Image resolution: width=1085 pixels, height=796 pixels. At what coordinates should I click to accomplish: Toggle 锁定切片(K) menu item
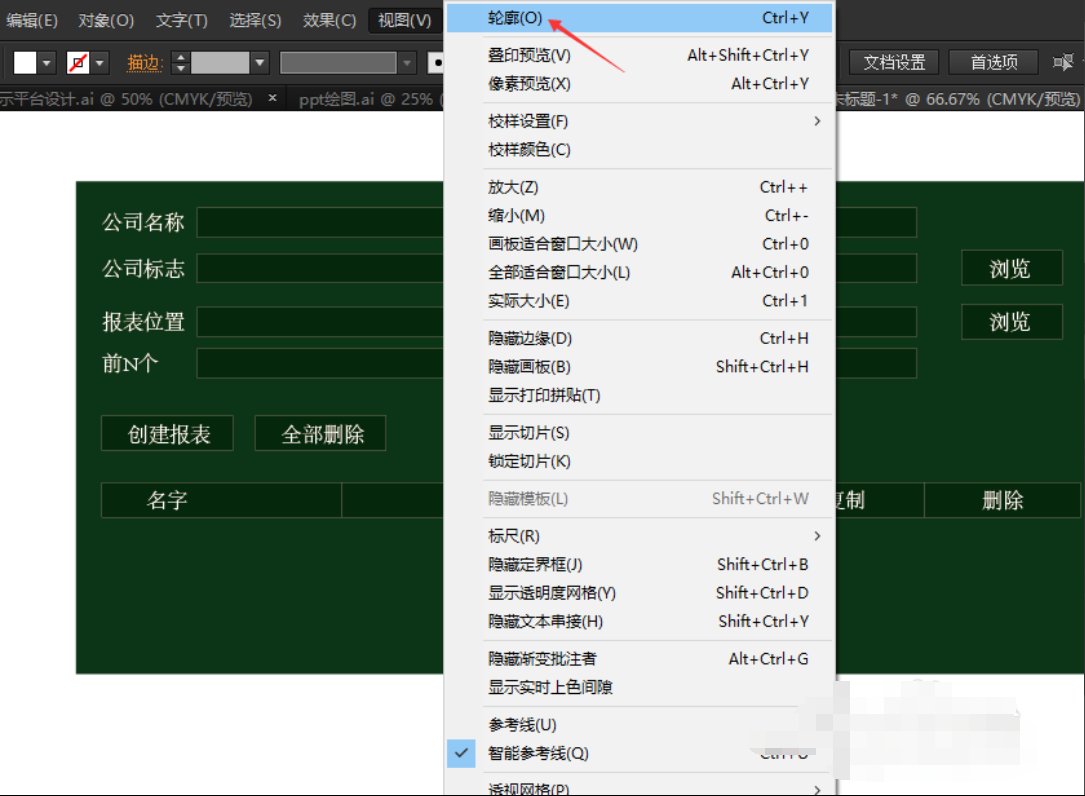tap(639, 462)
